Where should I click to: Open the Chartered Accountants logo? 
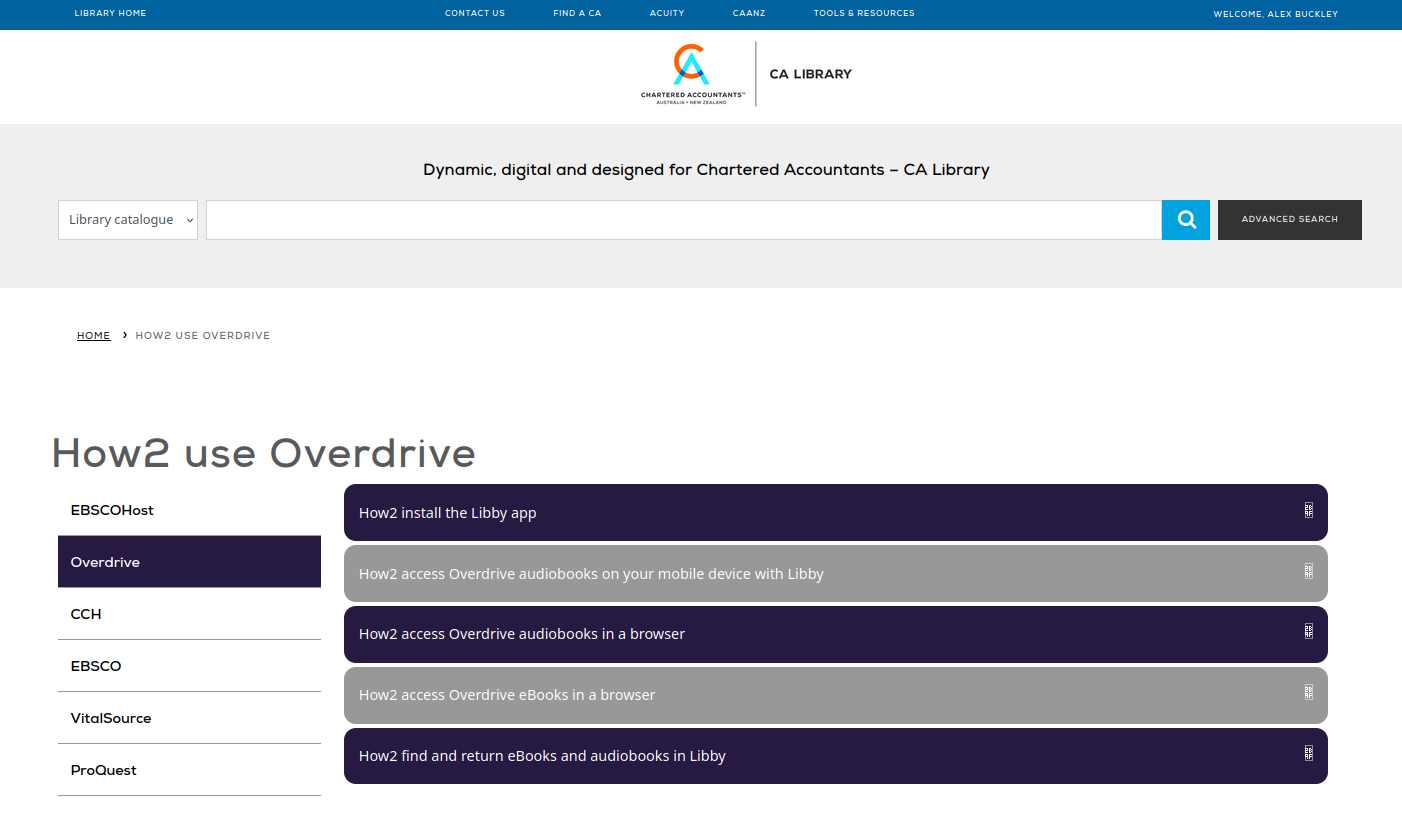pyautogui.click(x=693, y=74)
